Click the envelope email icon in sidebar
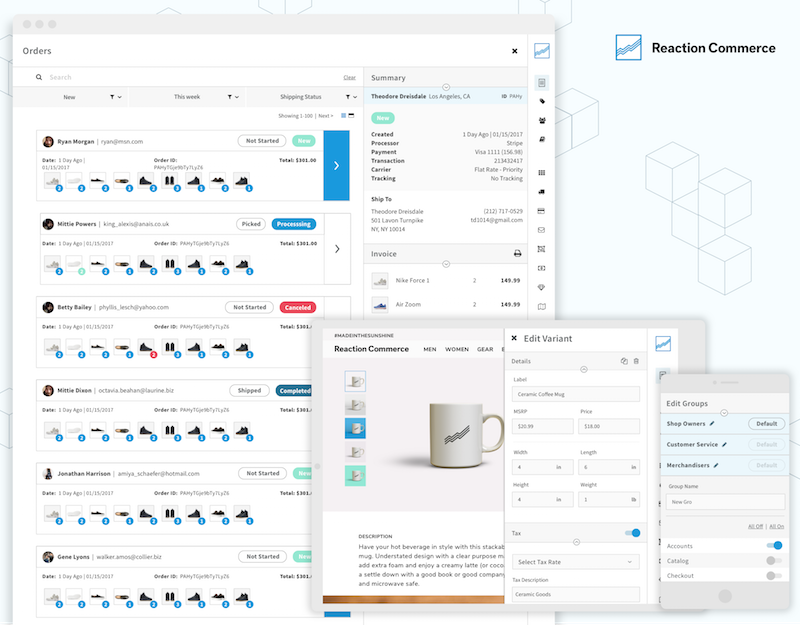 tap(542, 229)
